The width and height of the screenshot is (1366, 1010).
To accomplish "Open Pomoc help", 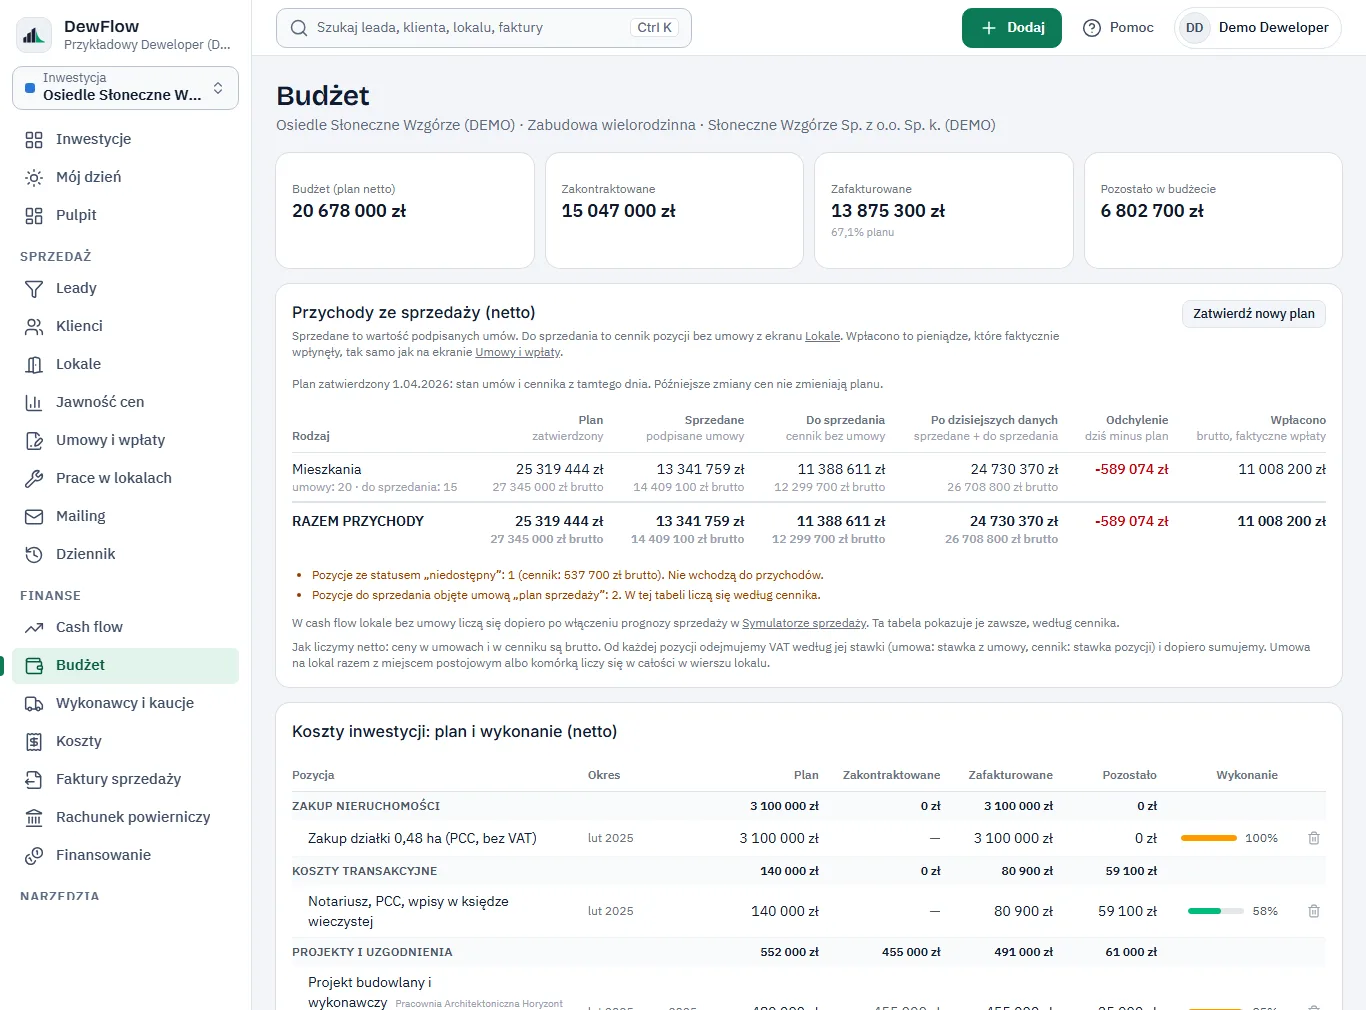I will coord(1118,28).
